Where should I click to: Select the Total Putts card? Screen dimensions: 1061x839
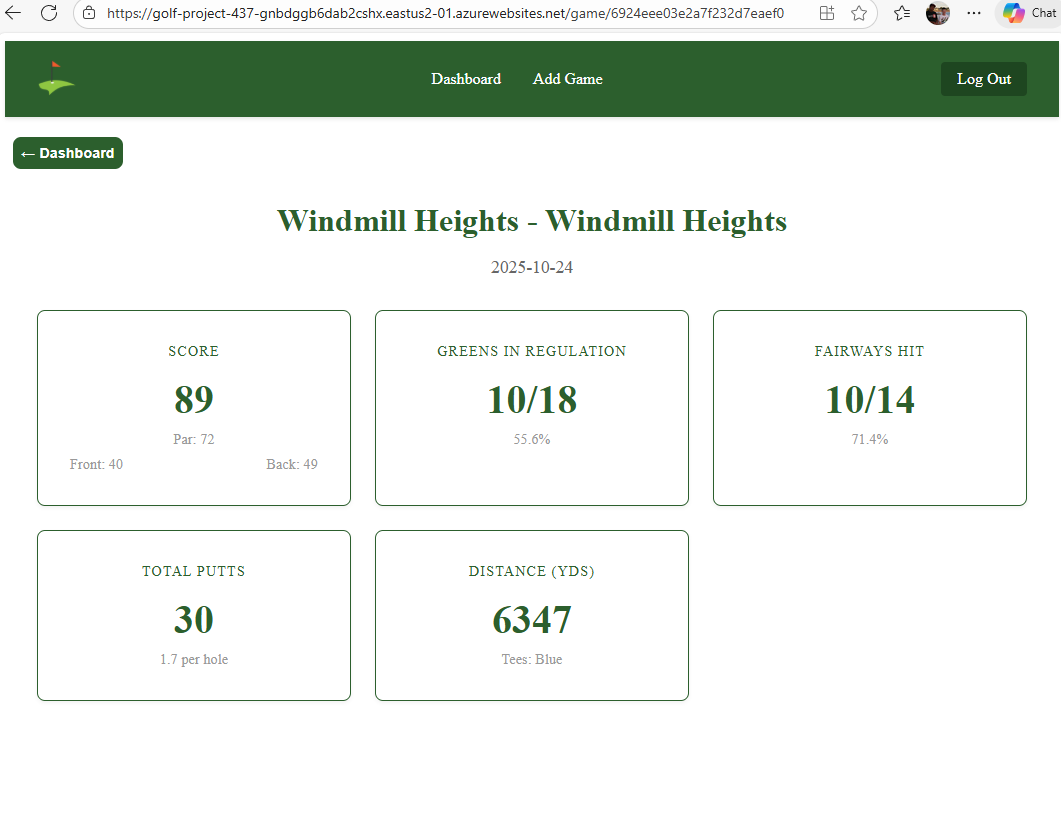194,615
